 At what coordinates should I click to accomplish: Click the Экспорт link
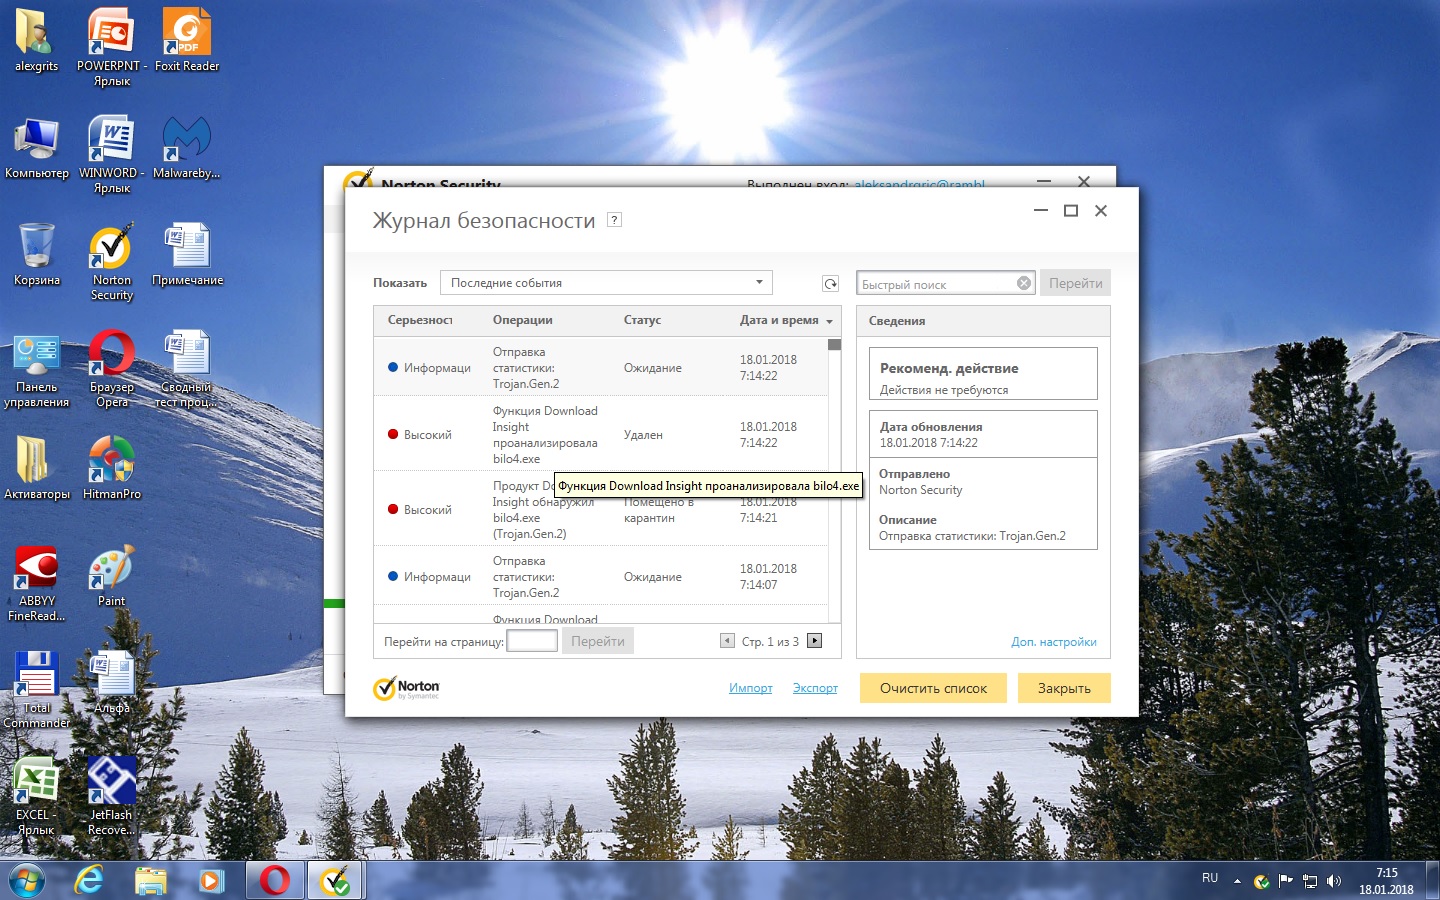(815, 688)
